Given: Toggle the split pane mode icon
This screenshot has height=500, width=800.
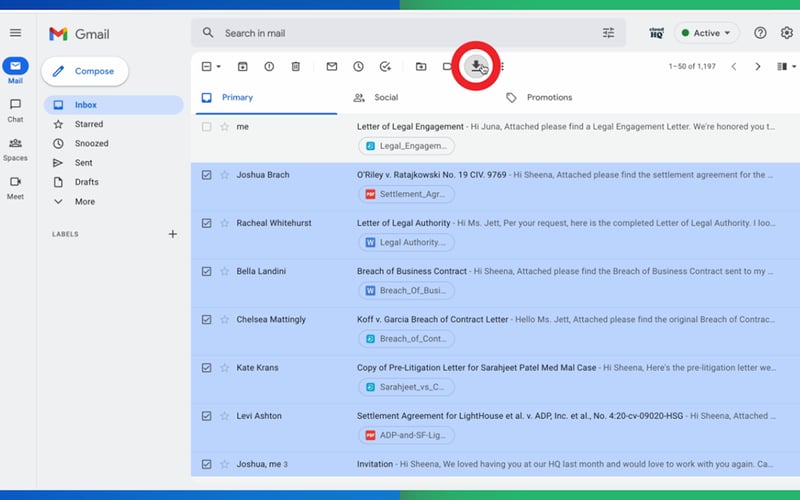Looking at the screenshot, I should coord(782,67).
